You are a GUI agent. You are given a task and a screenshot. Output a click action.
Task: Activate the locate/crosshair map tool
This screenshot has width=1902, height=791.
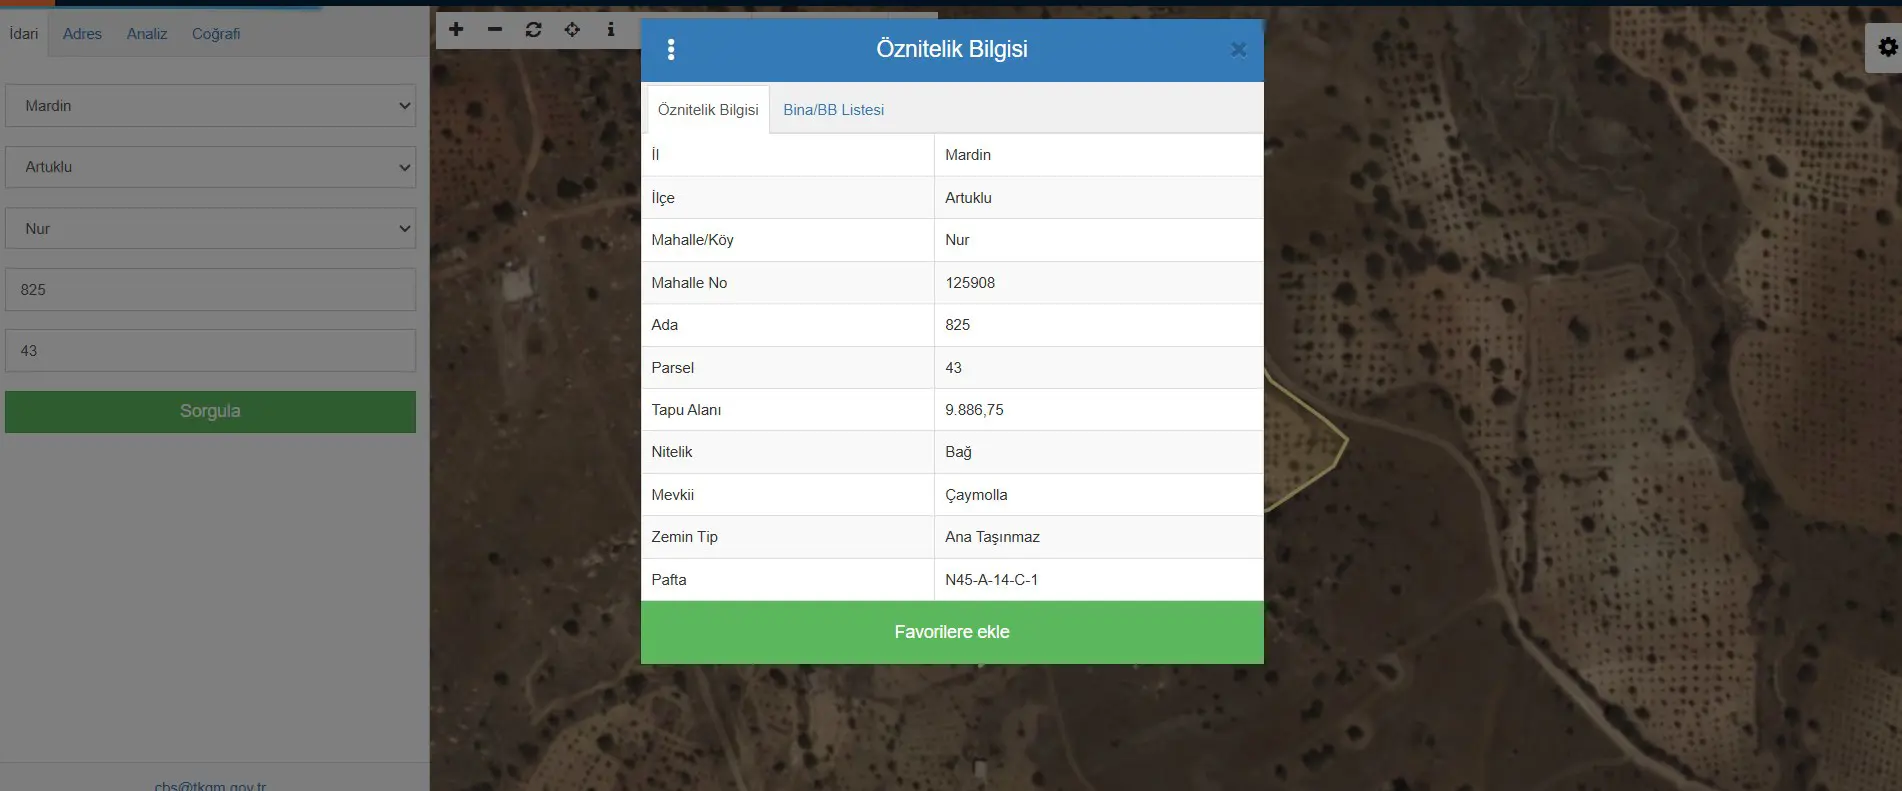(x=572, y=30)
